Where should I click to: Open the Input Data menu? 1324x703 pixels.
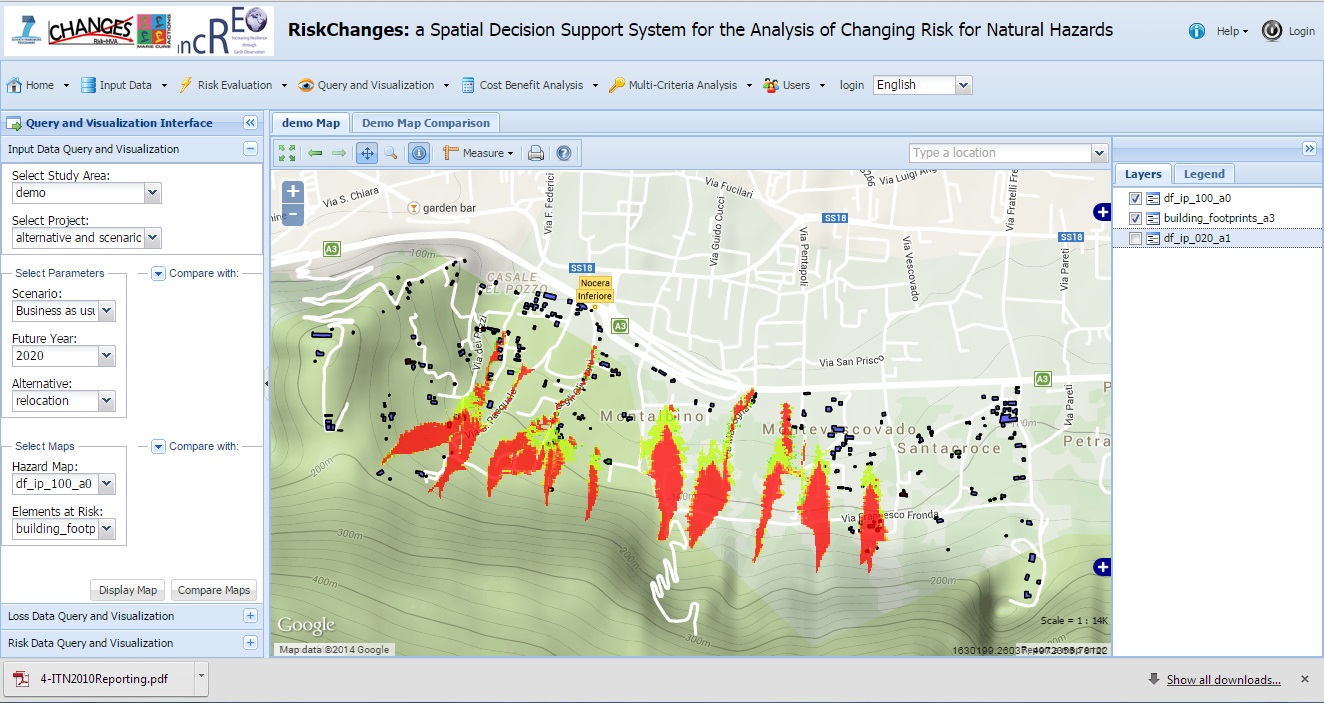[x=125, y=85]
